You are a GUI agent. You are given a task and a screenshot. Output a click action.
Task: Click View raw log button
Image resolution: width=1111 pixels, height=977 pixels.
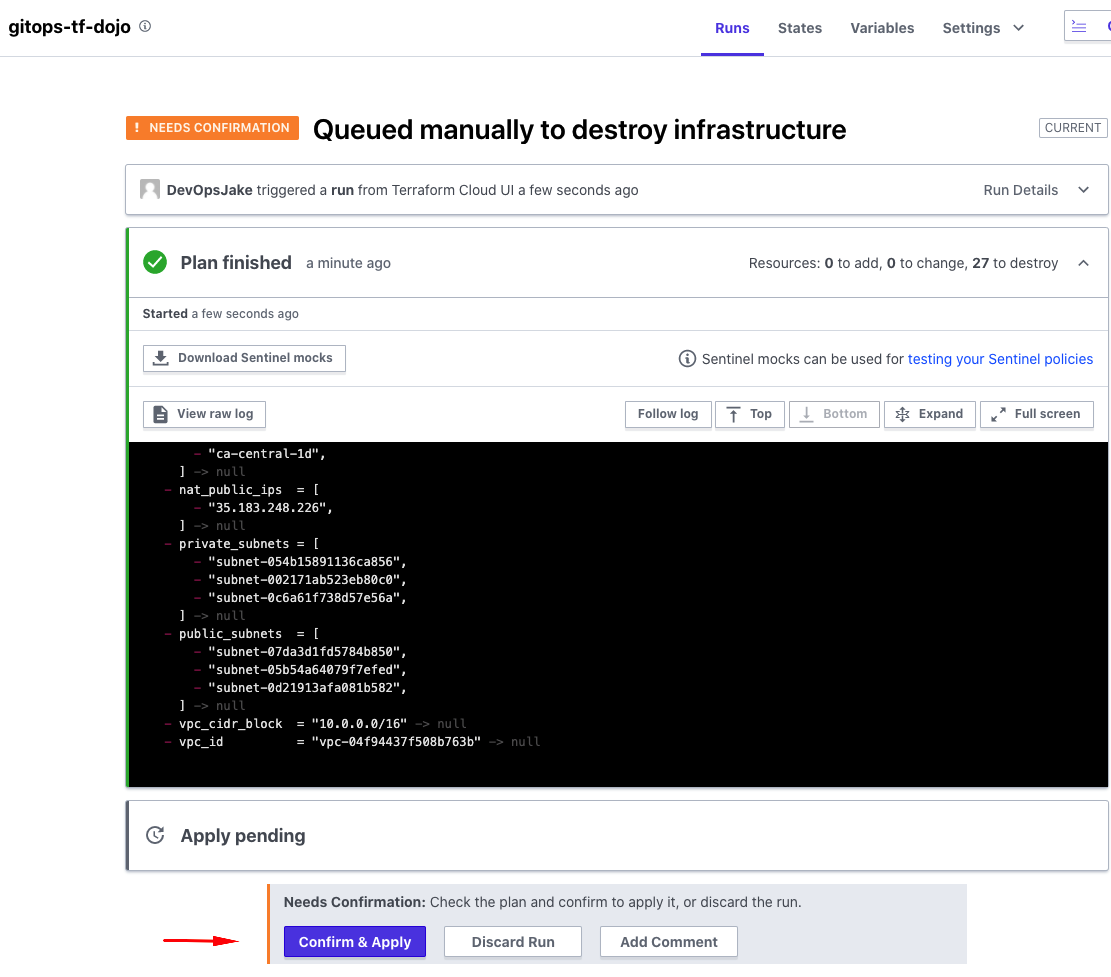point(204,414)
